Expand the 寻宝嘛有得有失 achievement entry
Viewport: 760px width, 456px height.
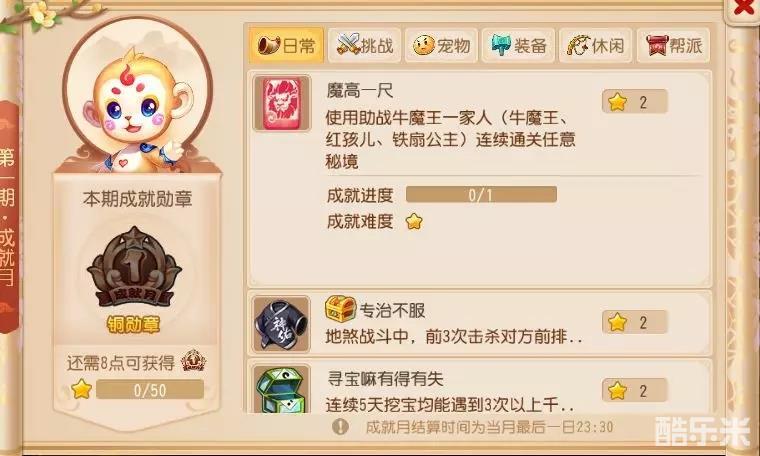tap(479, 387)
